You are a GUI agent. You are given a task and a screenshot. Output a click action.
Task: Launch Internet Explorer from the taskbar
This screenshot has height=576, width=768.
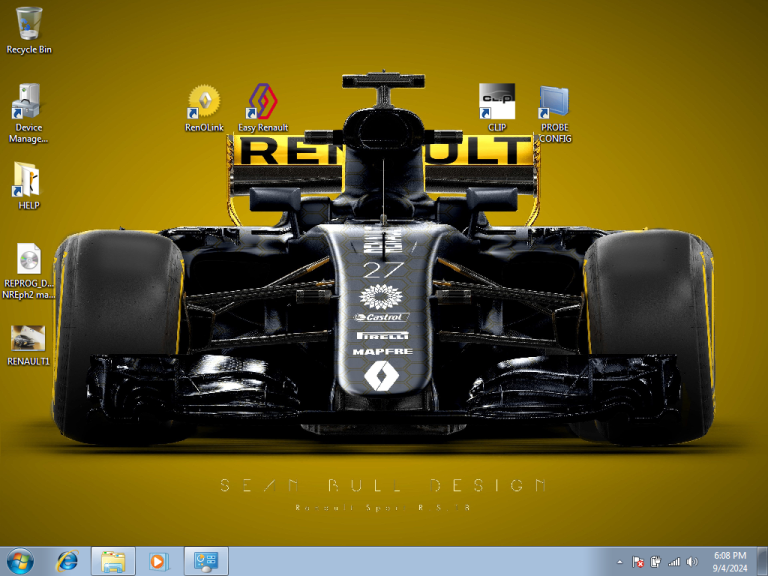67,561
